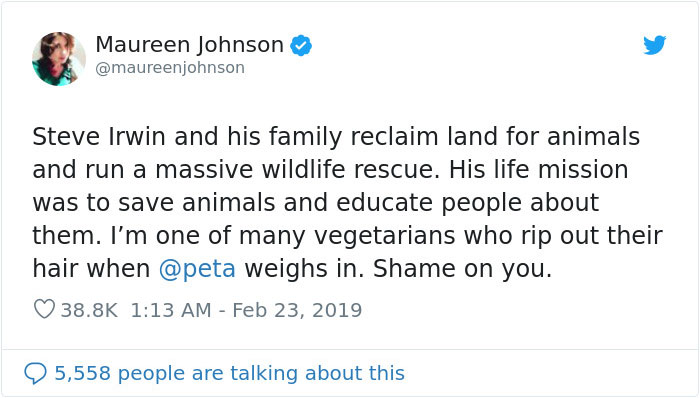Screen dimensions: 700x398
Task: Click the blue verified checkmark badge
Action: click(x=301, y=46)
